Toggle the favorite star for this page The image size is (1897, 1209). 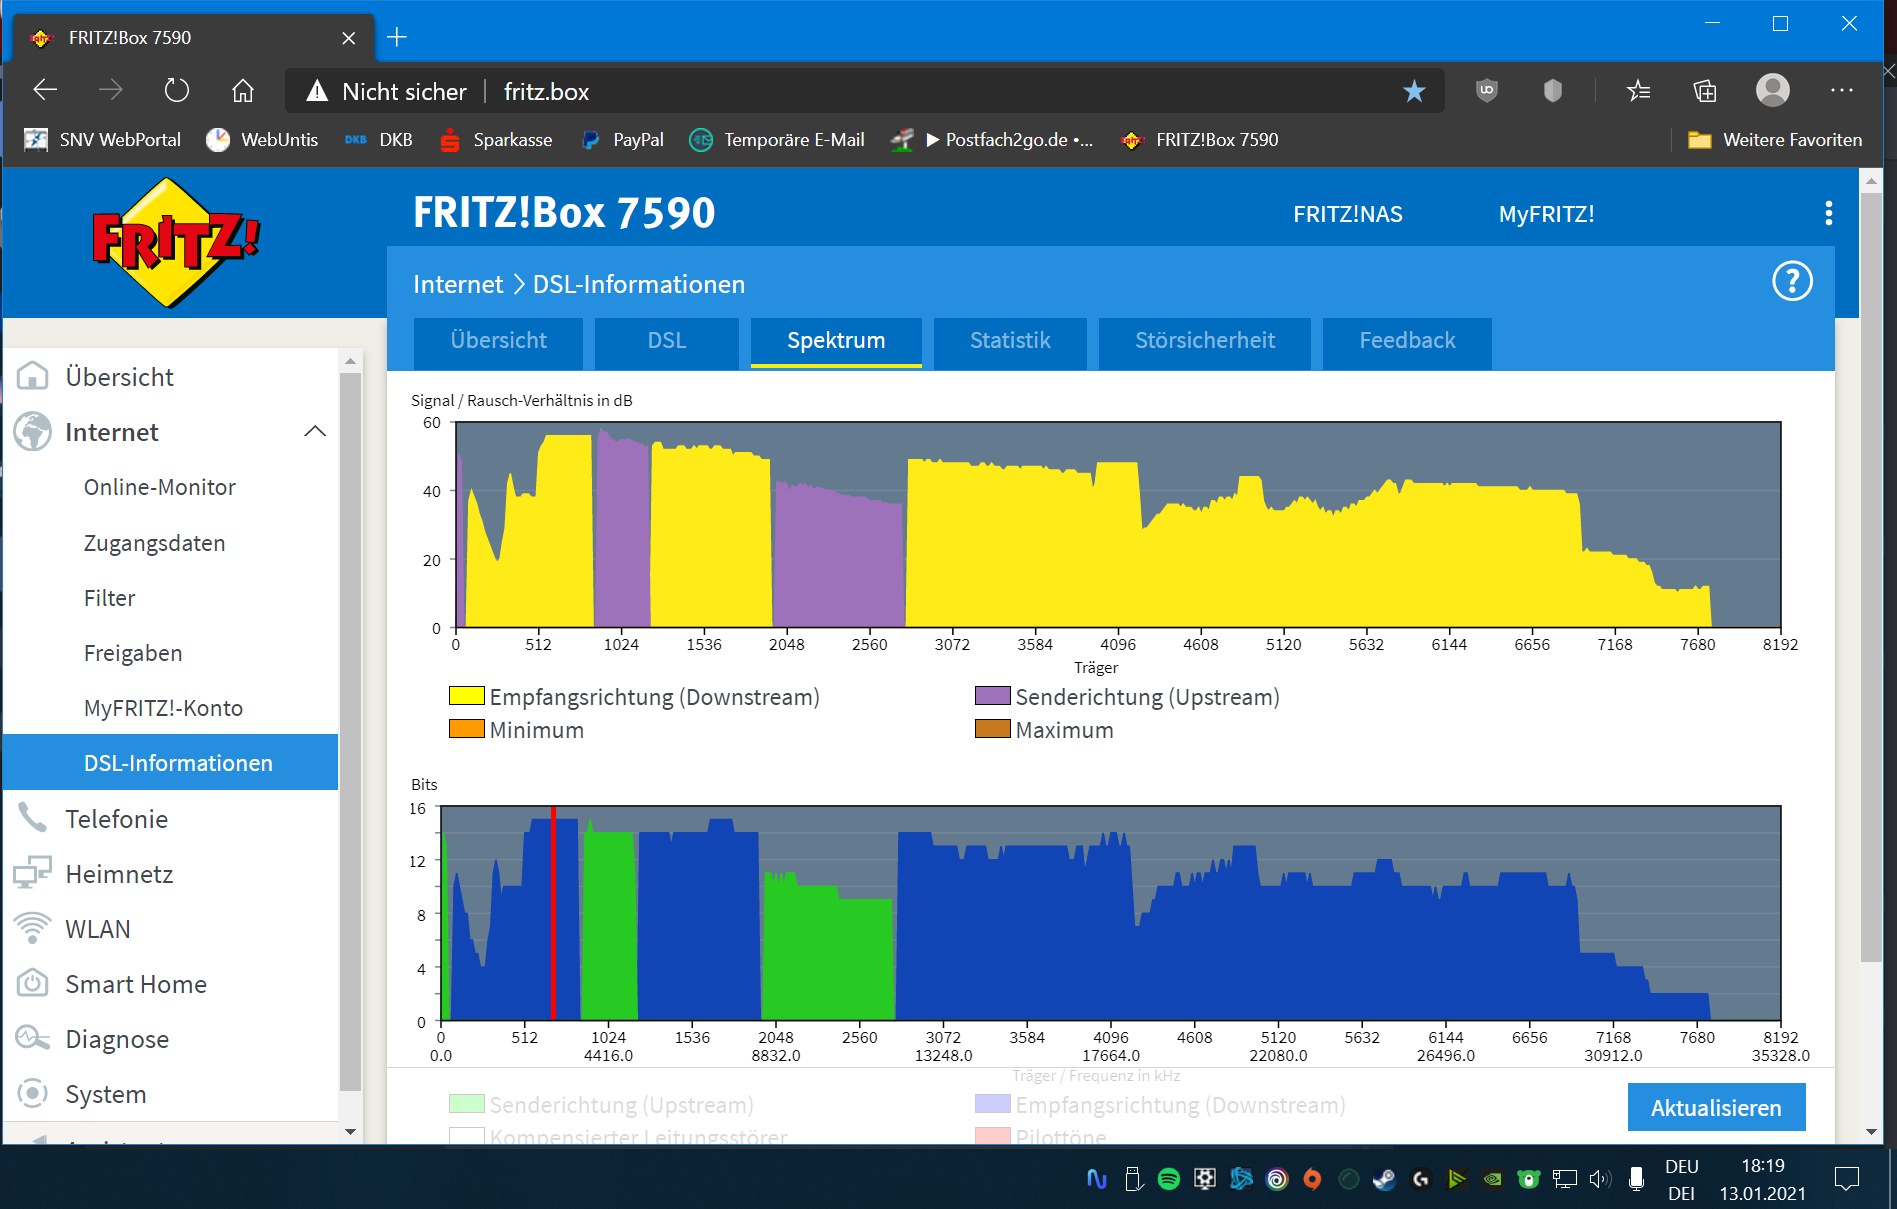(x=1414, y=91)
